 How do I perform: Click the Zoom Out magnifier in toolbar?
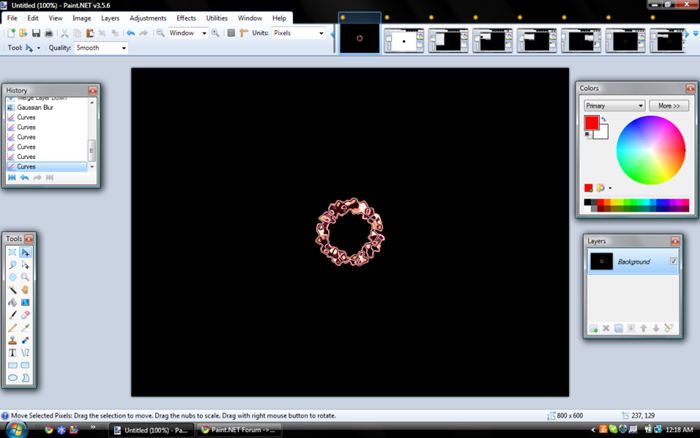[160, 33]
